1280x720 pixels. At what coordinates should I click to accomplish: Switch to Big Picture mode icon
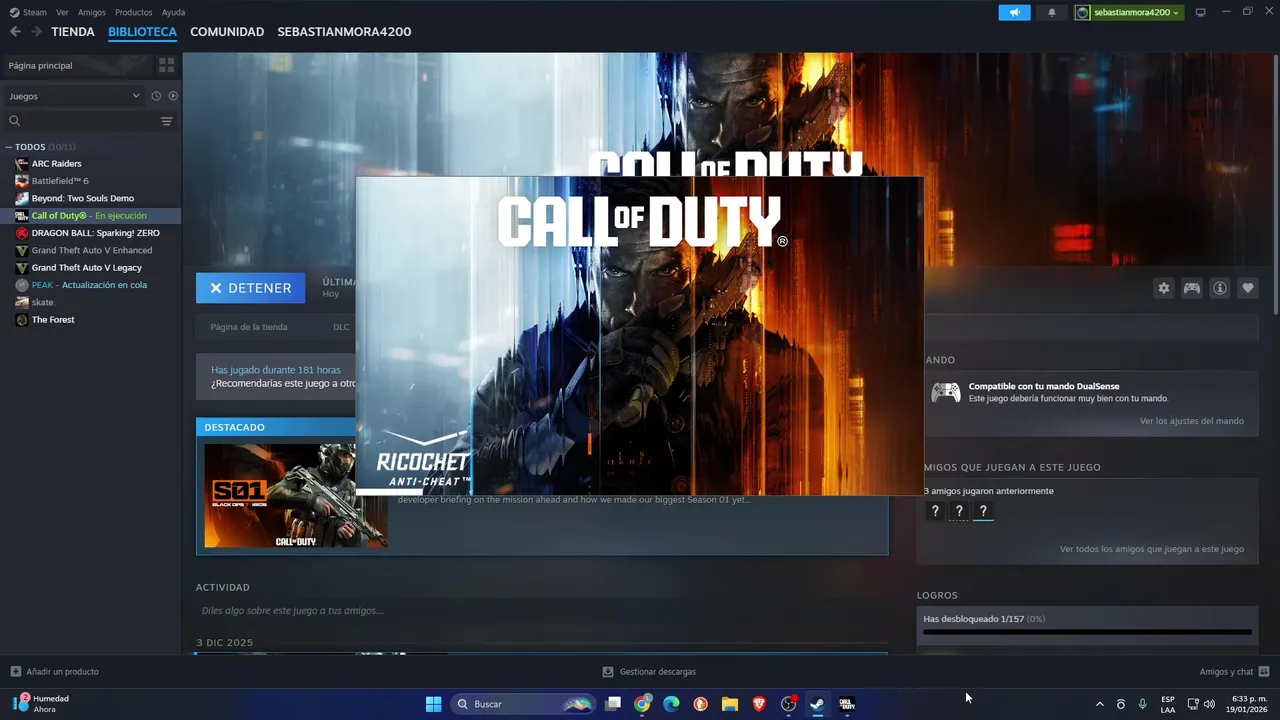click(1200, 12)
